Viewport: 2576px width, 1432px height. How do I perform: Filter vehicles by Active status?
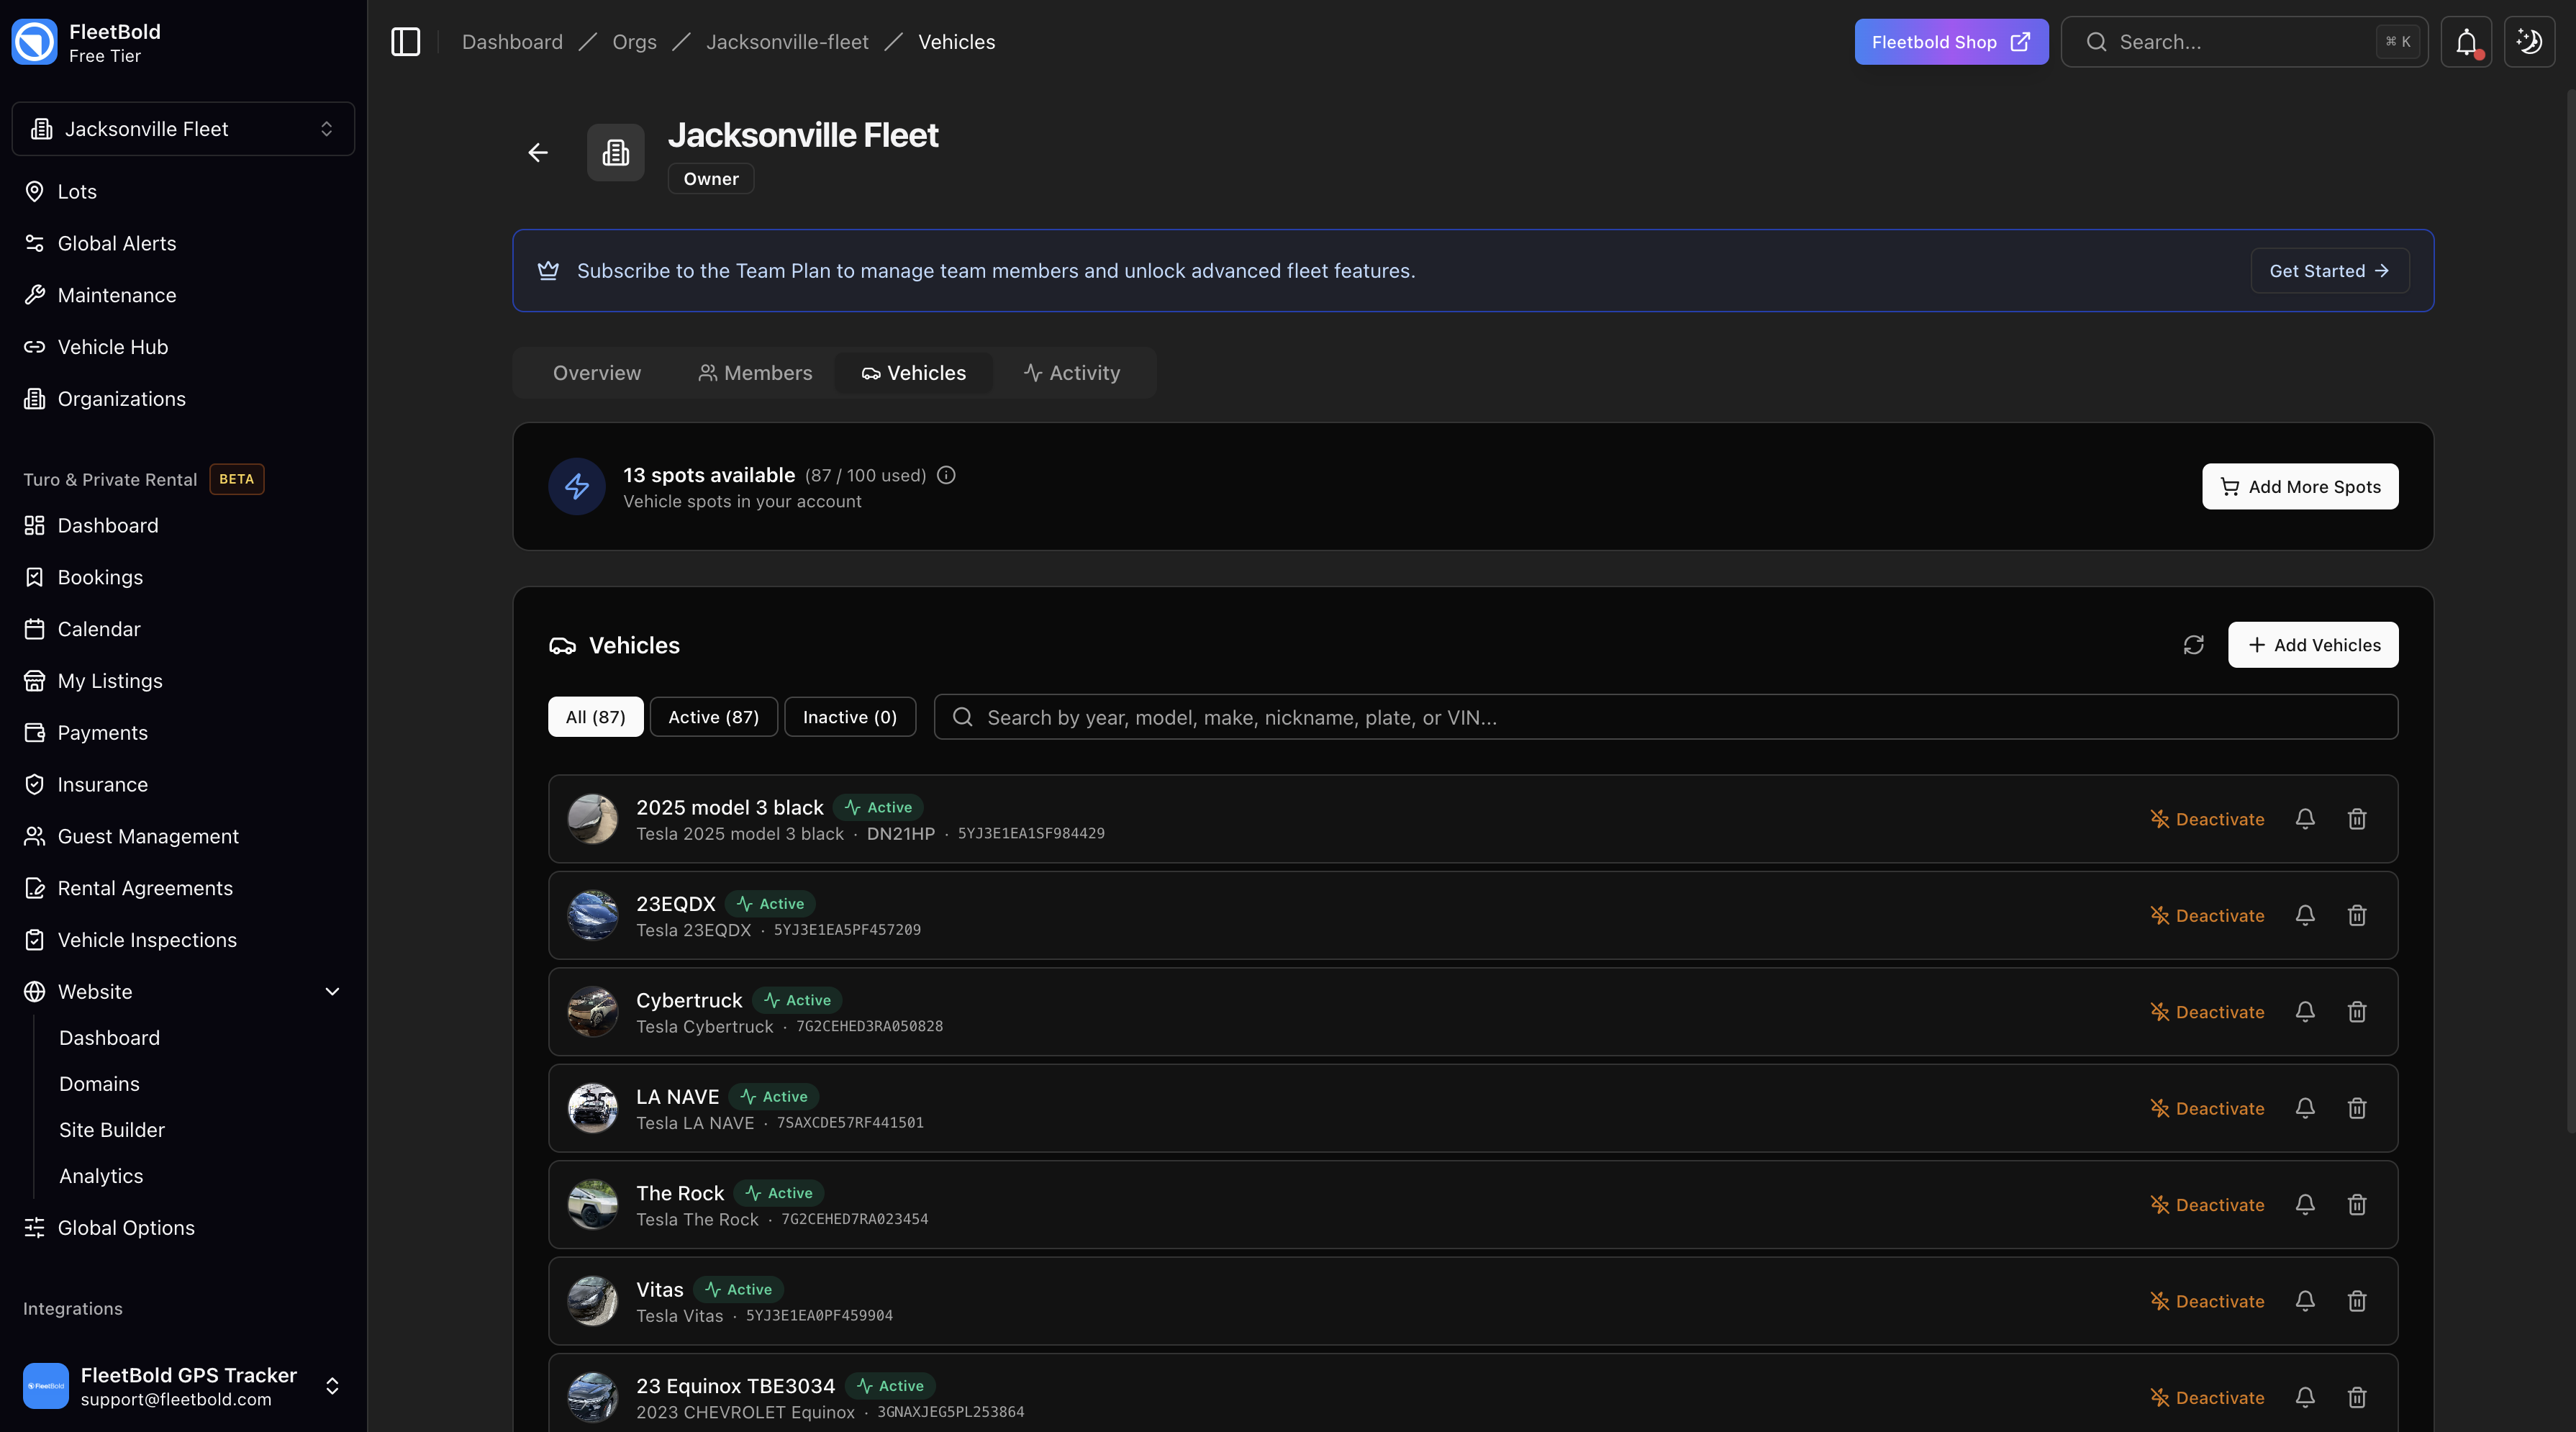coord(713,716)
